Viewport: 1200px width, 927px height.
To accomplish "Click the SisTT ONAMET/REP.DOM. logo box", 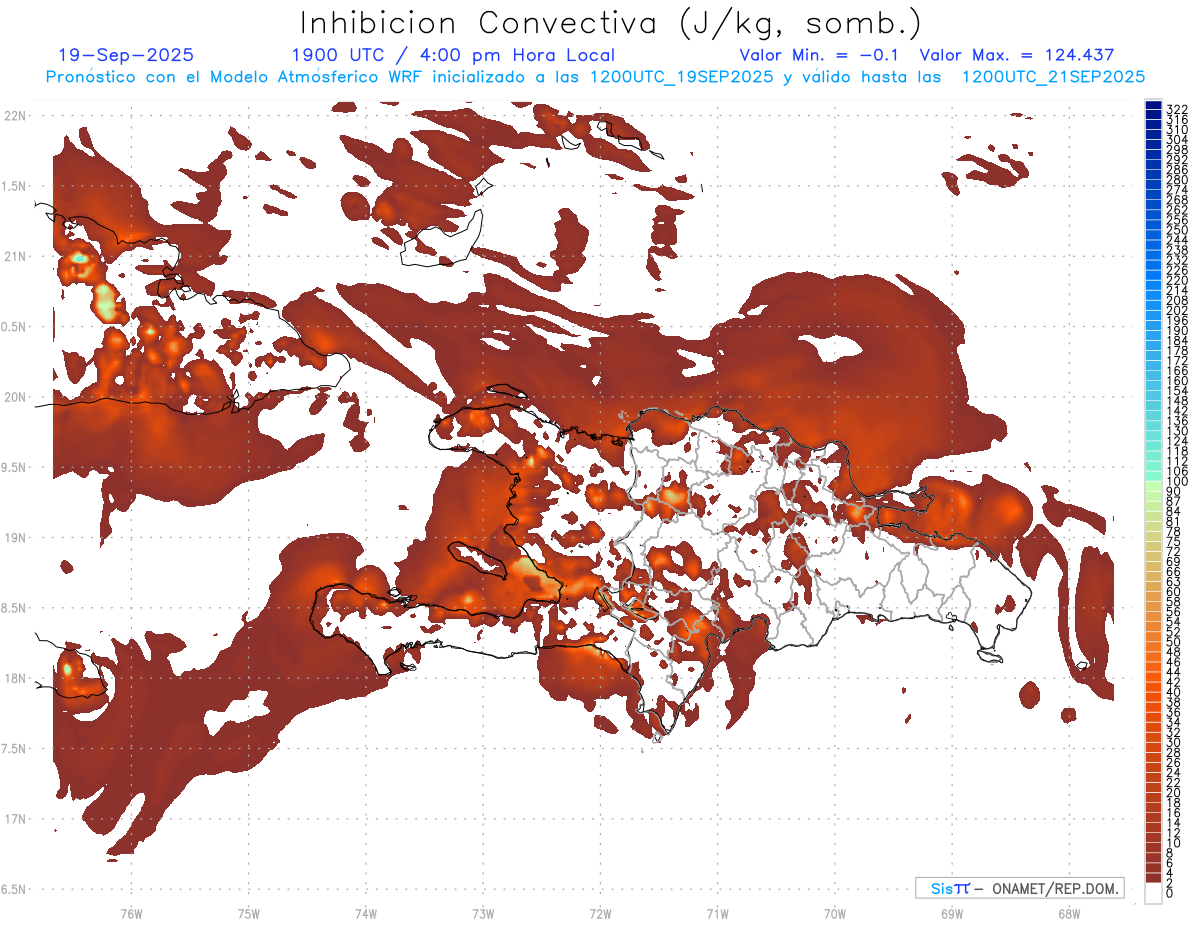I will point(1019,888).
